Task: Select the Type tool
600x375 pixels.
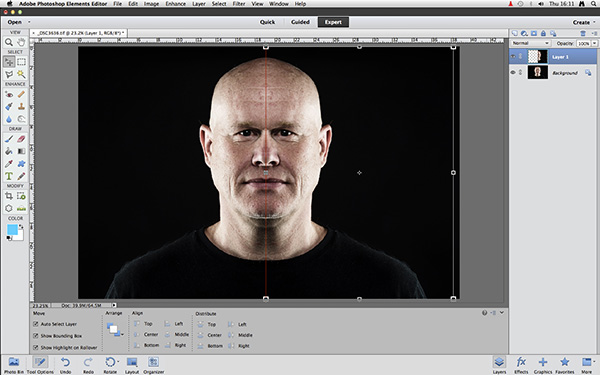Action: point(9,176)
